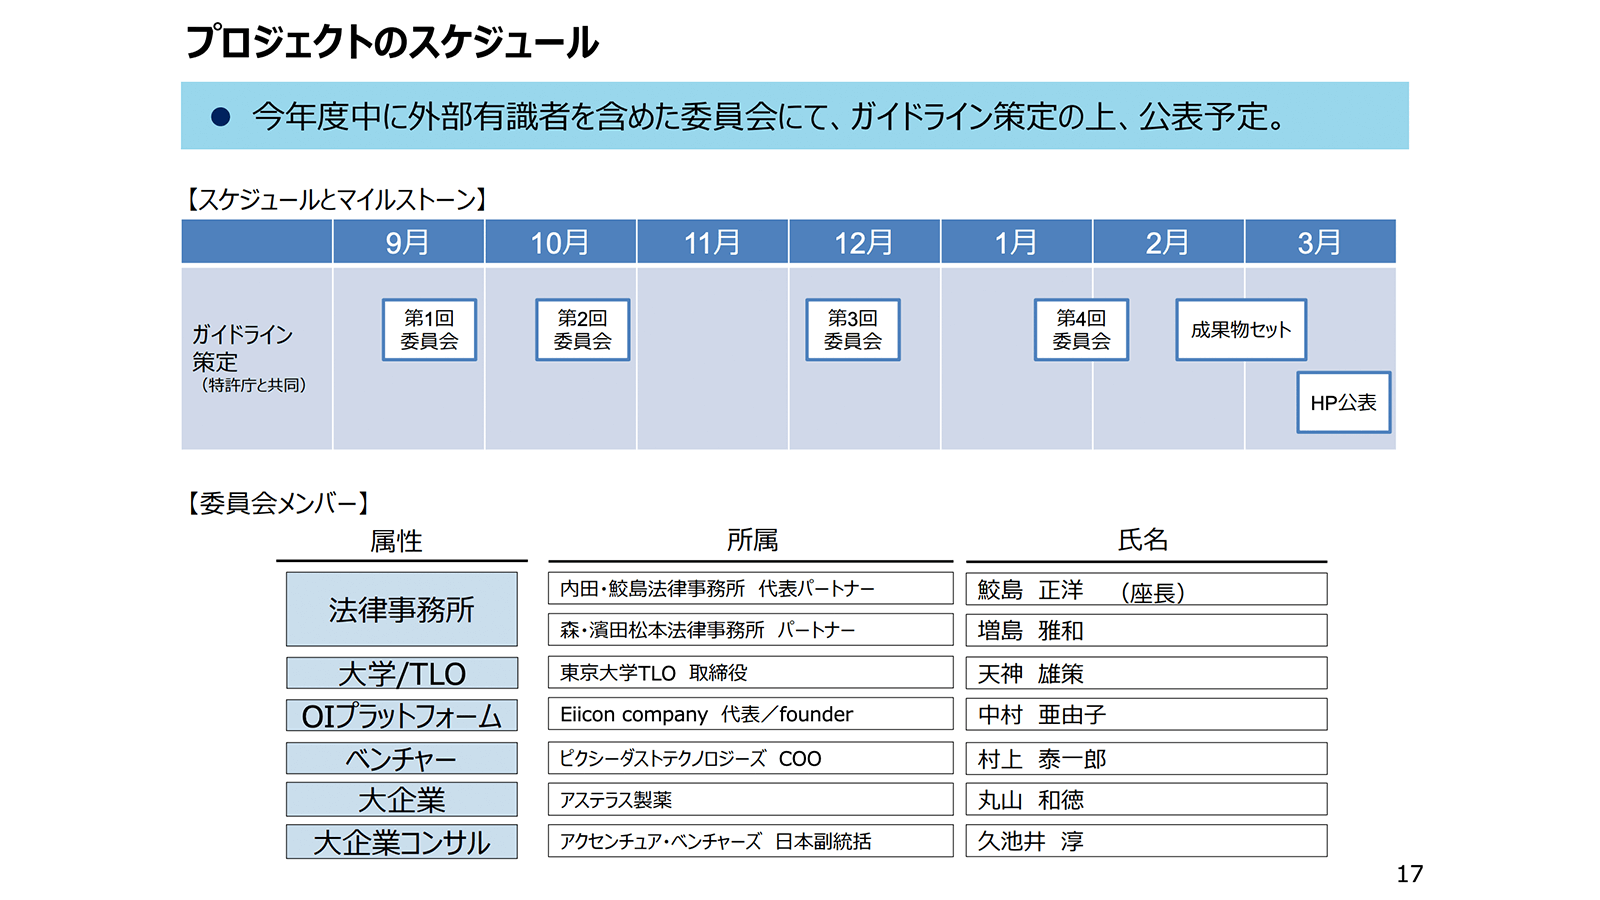Select the アクセンチュア・ベンチャーズ affiliation cell
The width and height of the screenshot is (1600, 900).
tap(751, 842)
